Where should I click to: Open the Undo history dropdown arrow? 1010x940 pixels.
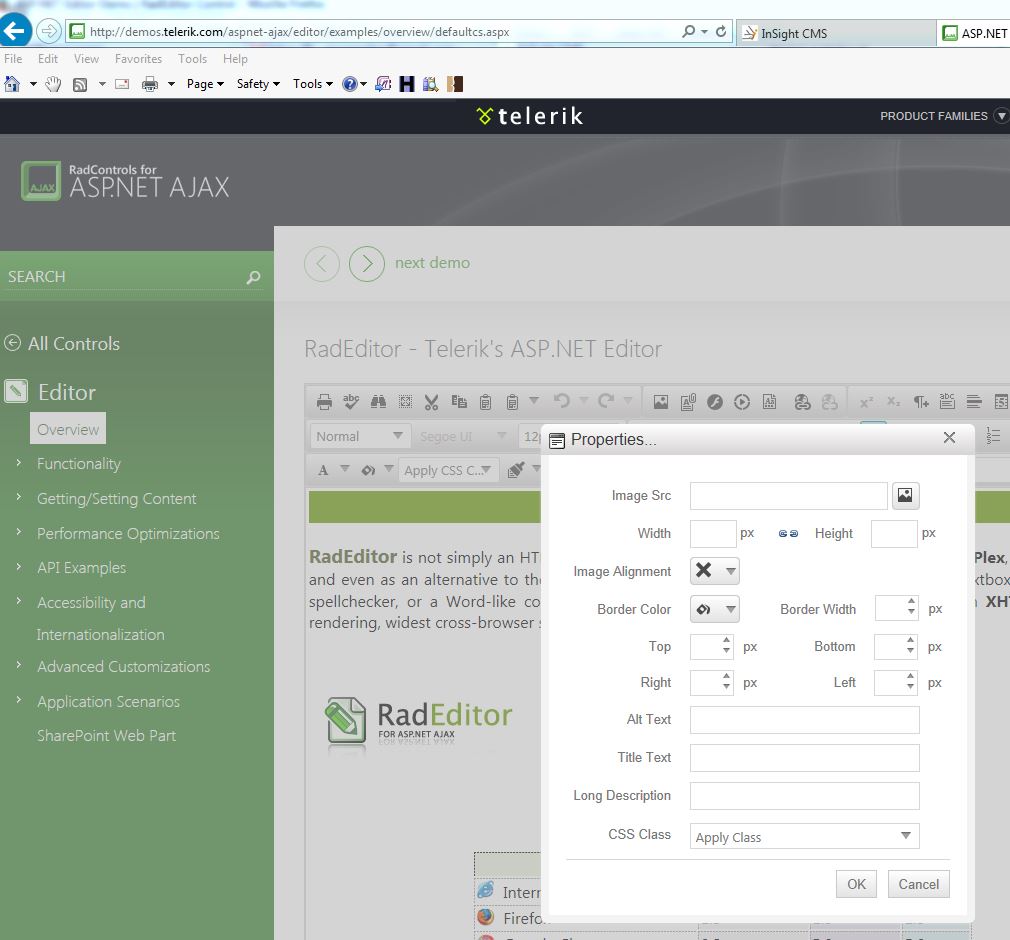584,401
